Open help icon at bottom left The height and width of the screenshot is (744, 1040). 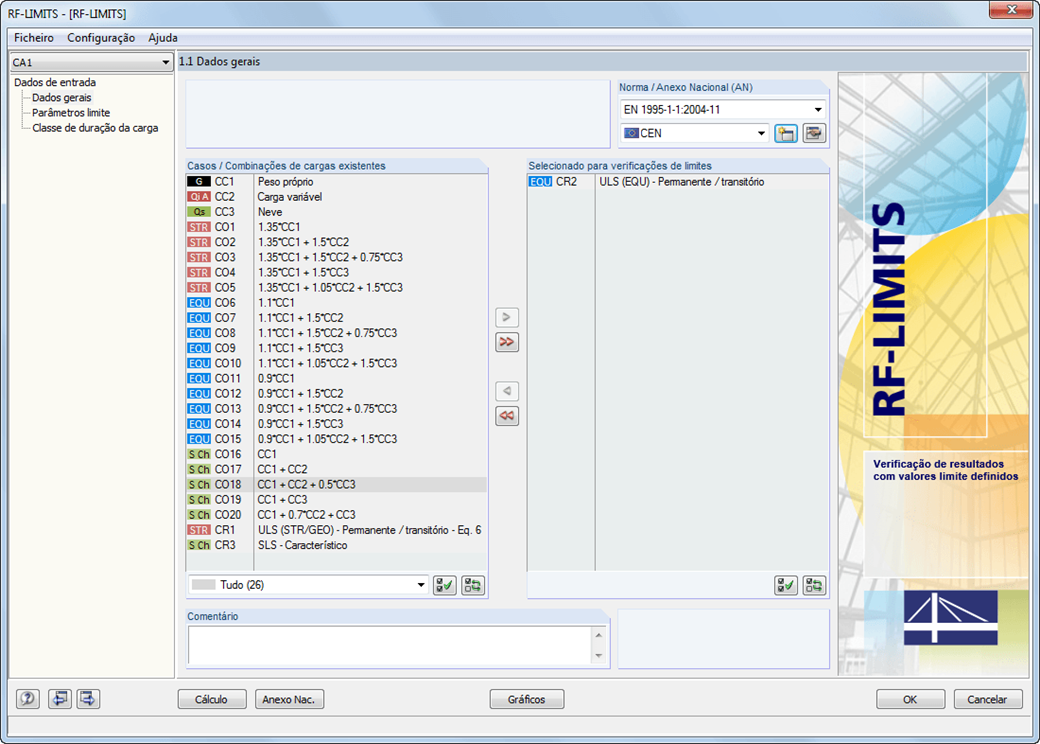(27, 699)
